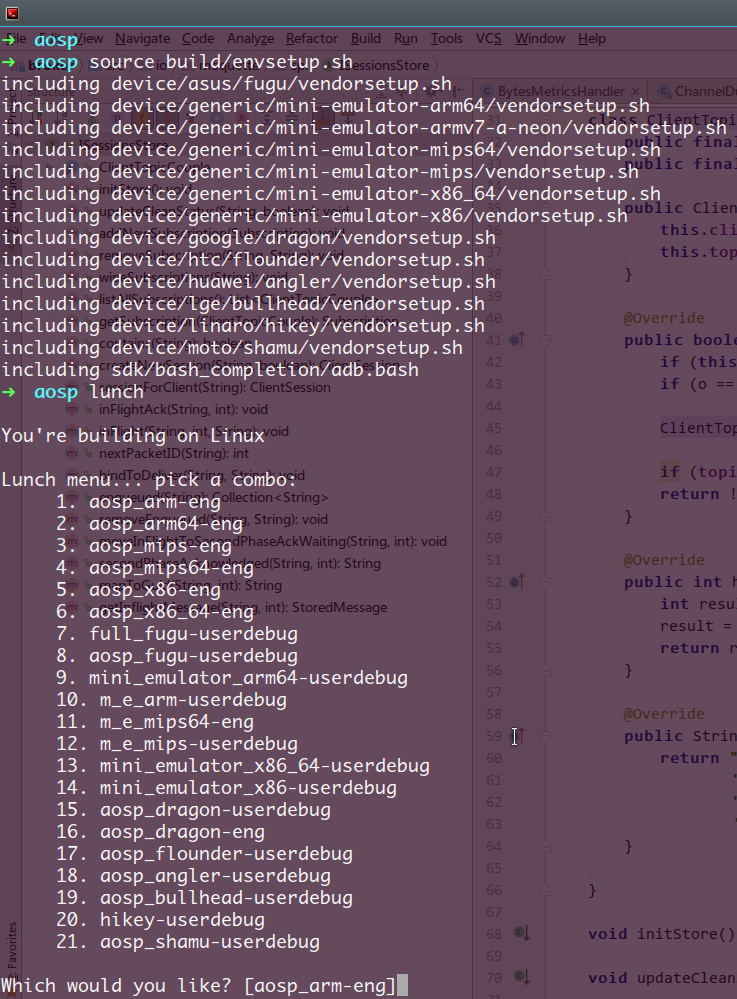This screenshot has width=737, height=999.
Task: Open the Run menu in the IDE
Action: pos(406,39)
